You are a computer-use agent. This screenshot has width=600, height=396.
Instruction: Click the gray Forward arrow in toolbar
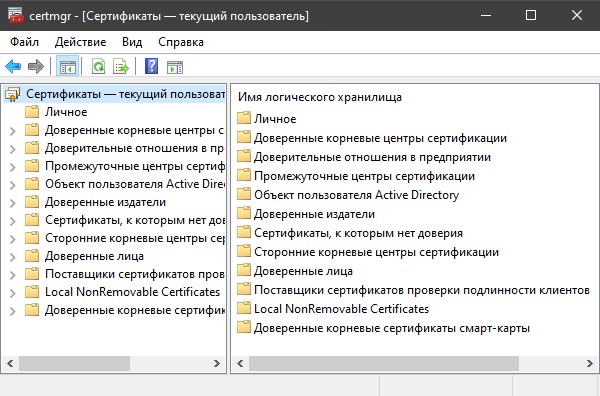coord(36,67)
